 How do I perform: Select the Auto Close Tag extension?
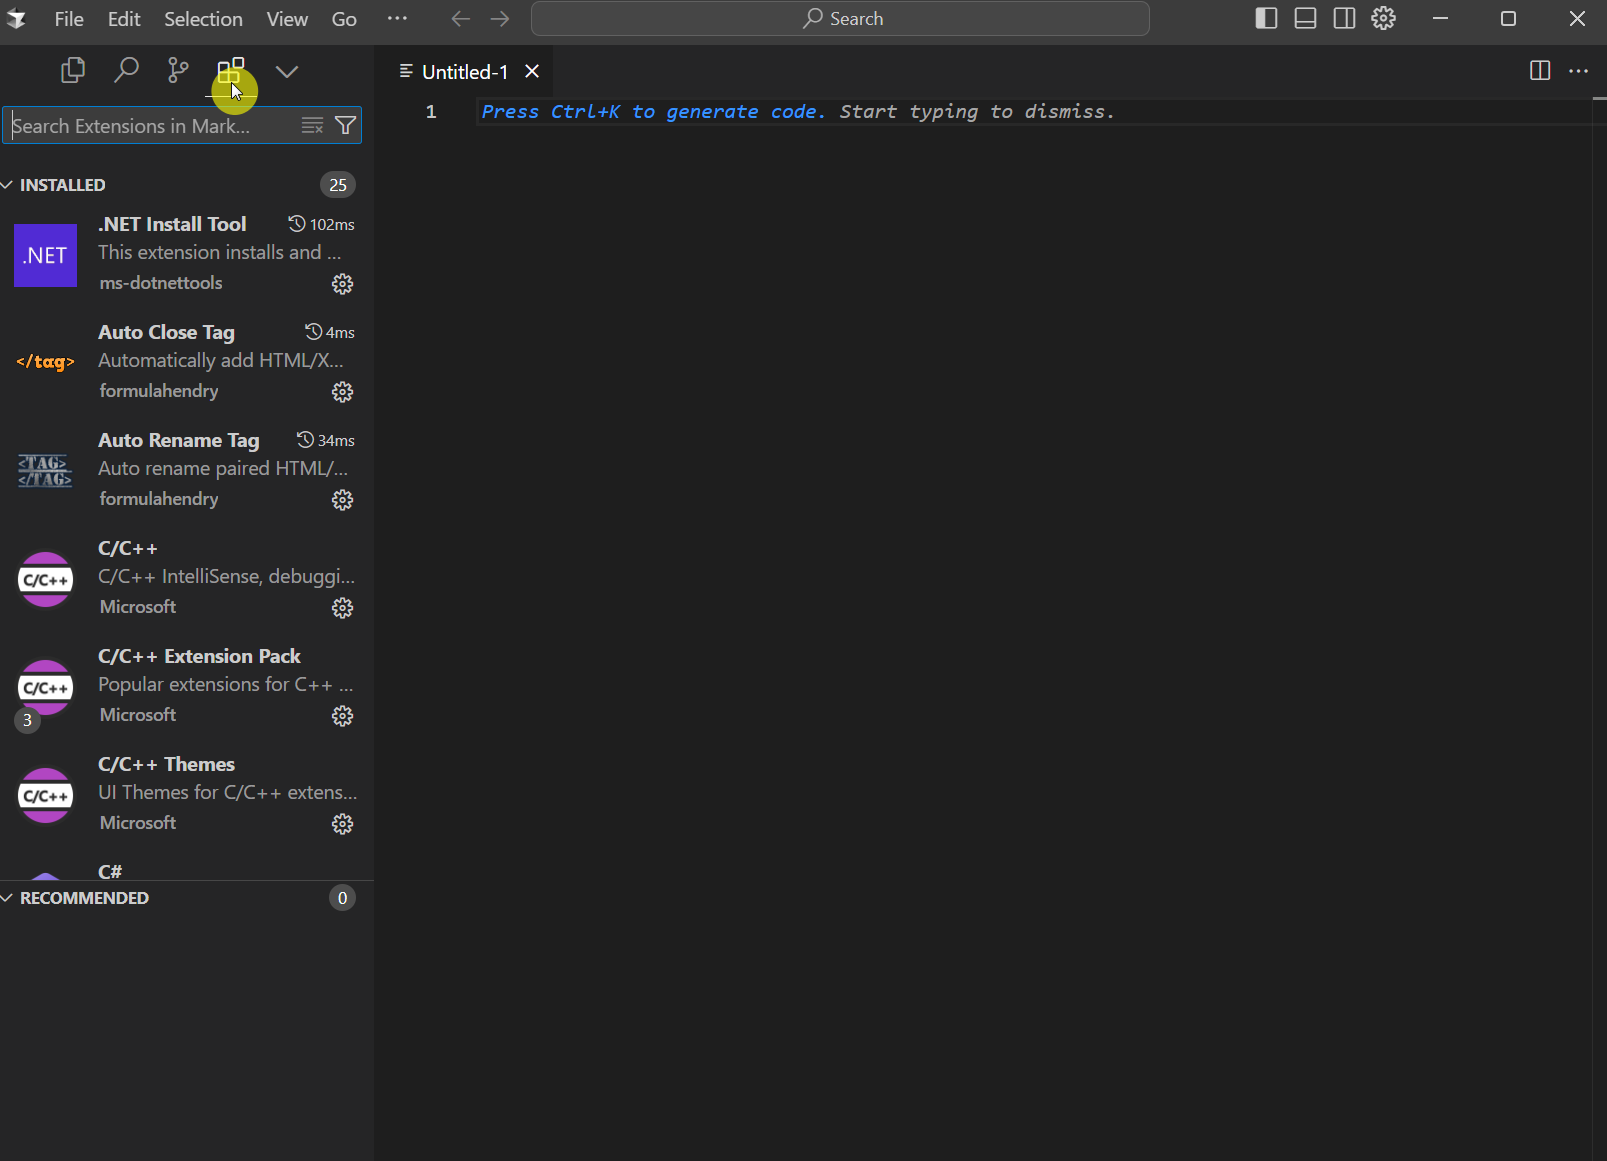click(187, 362)
